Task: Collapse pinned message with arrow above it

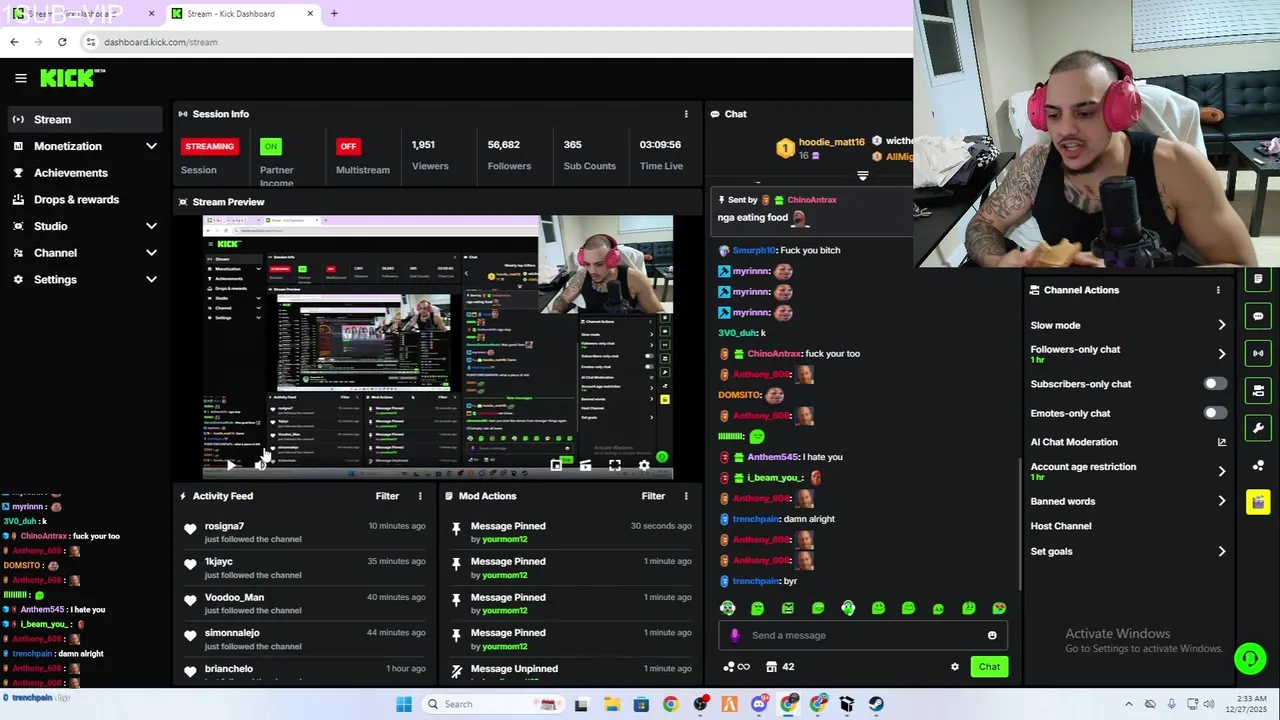Action: 863,176
